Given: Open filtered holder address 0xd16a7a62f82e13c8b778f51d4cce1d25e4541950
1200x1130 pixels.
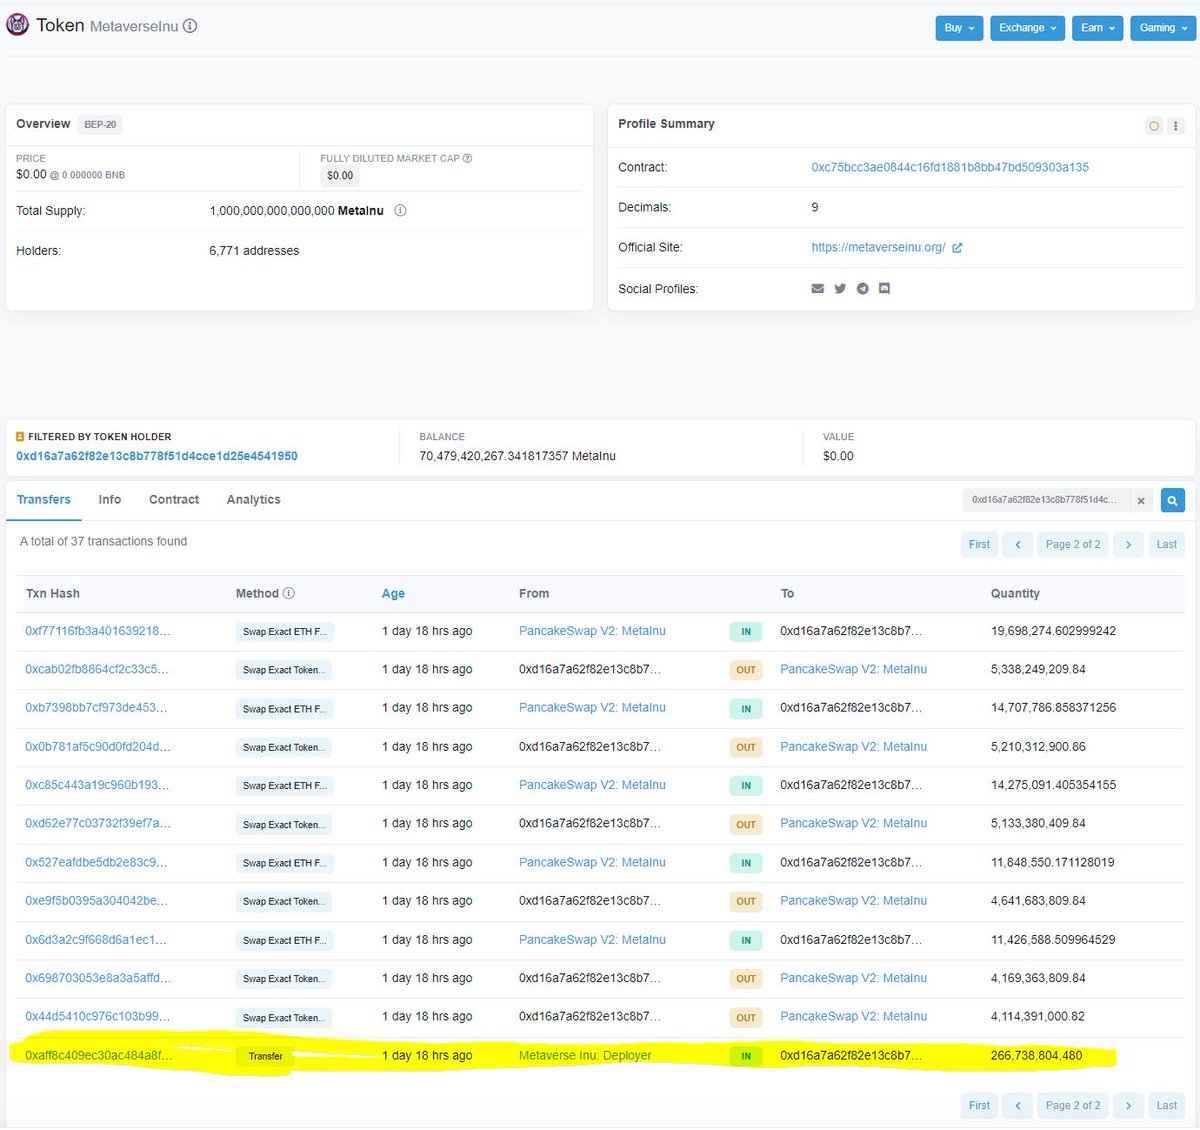Looking at the screenshot, I should [157, 456].
